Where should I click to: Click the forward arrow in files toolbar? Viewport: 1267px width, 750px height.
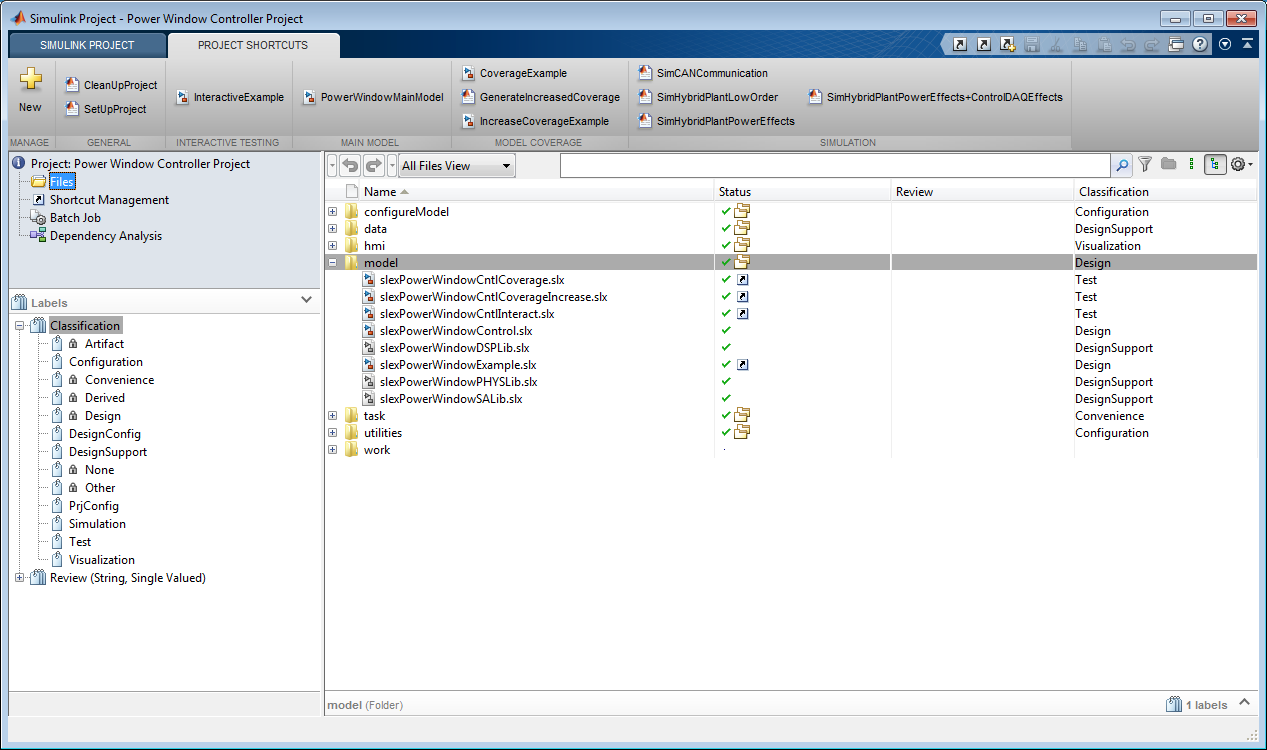[373, 166]
